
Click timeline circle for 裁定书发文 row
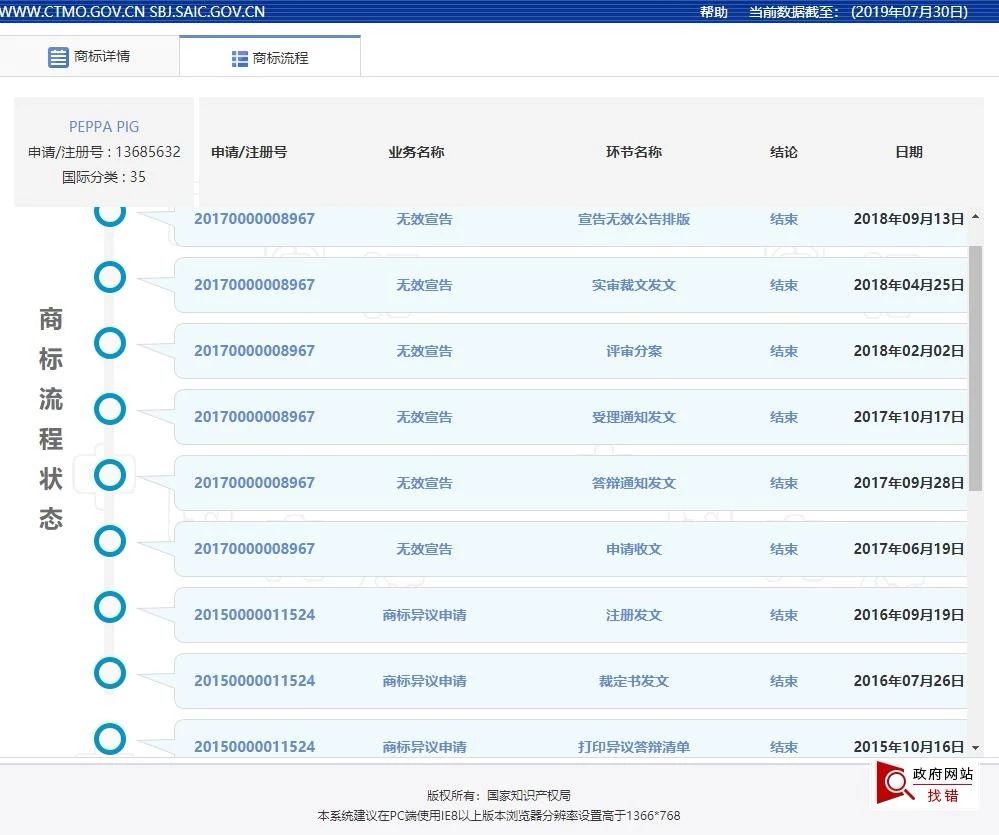point(110,673)
